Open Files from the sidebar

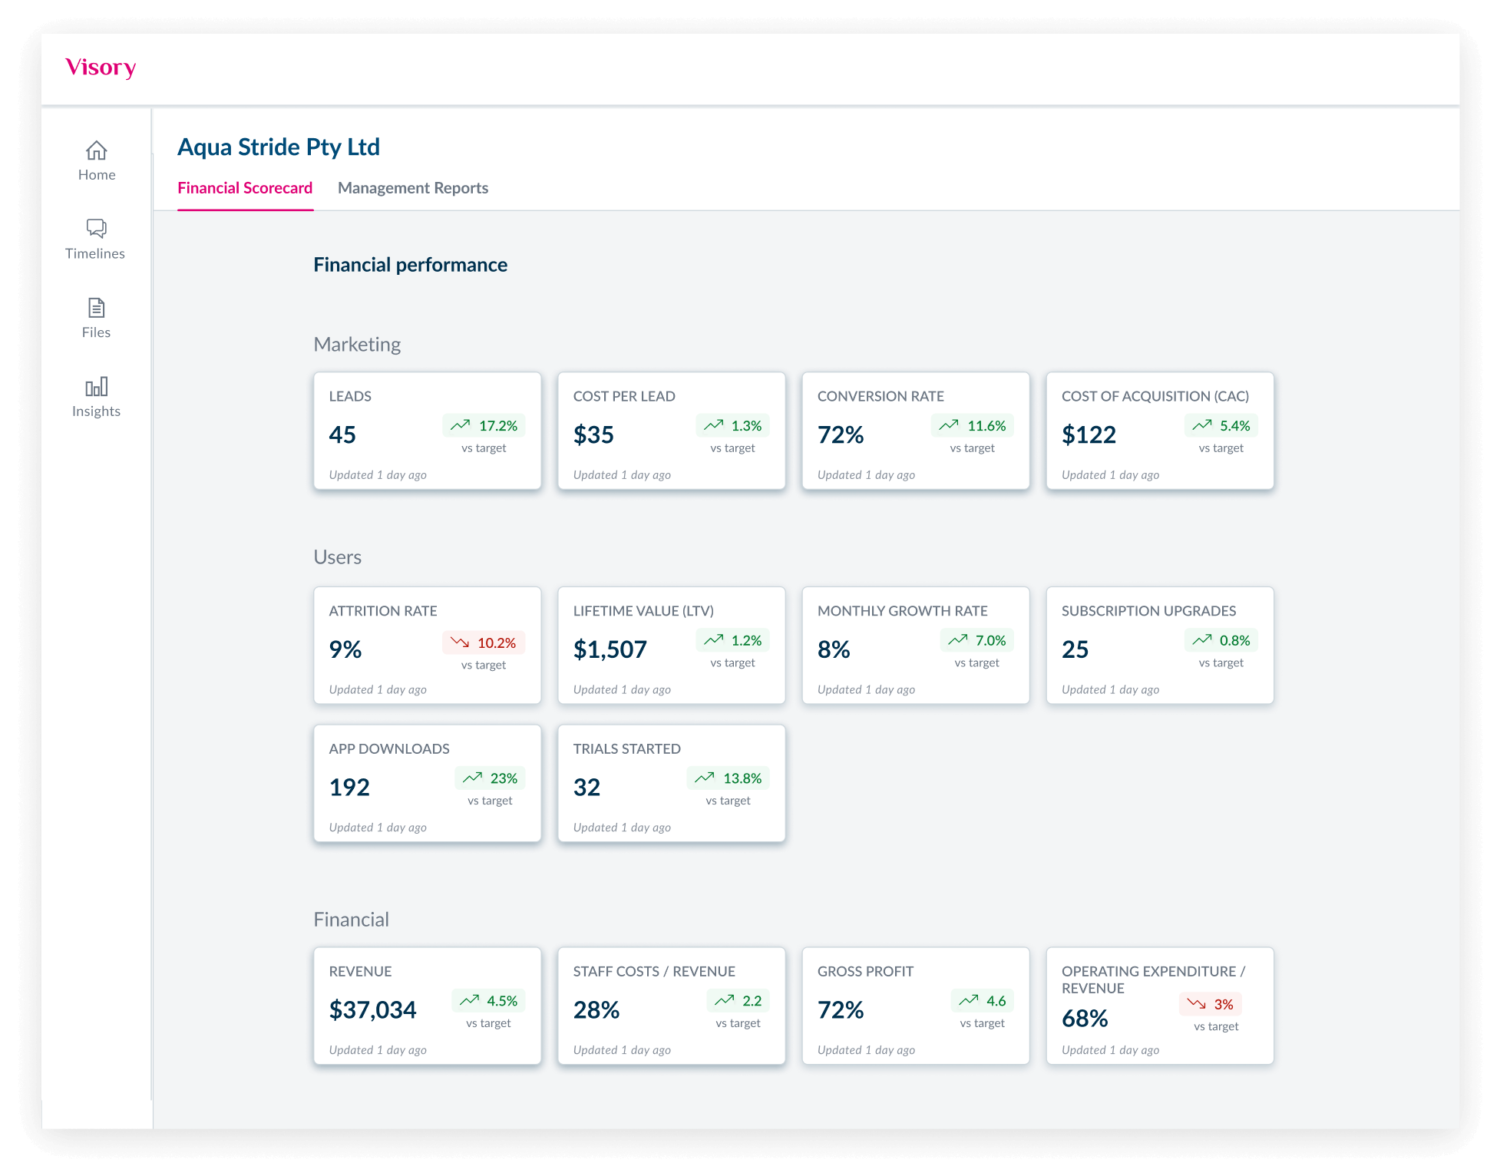pos(95,317)
